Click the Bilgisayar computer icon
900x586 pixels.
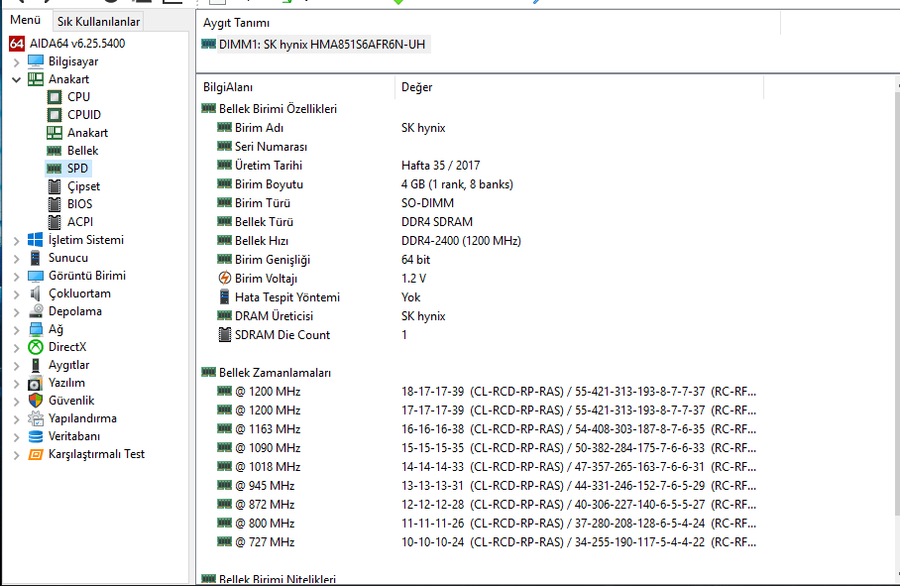[36, 61]
